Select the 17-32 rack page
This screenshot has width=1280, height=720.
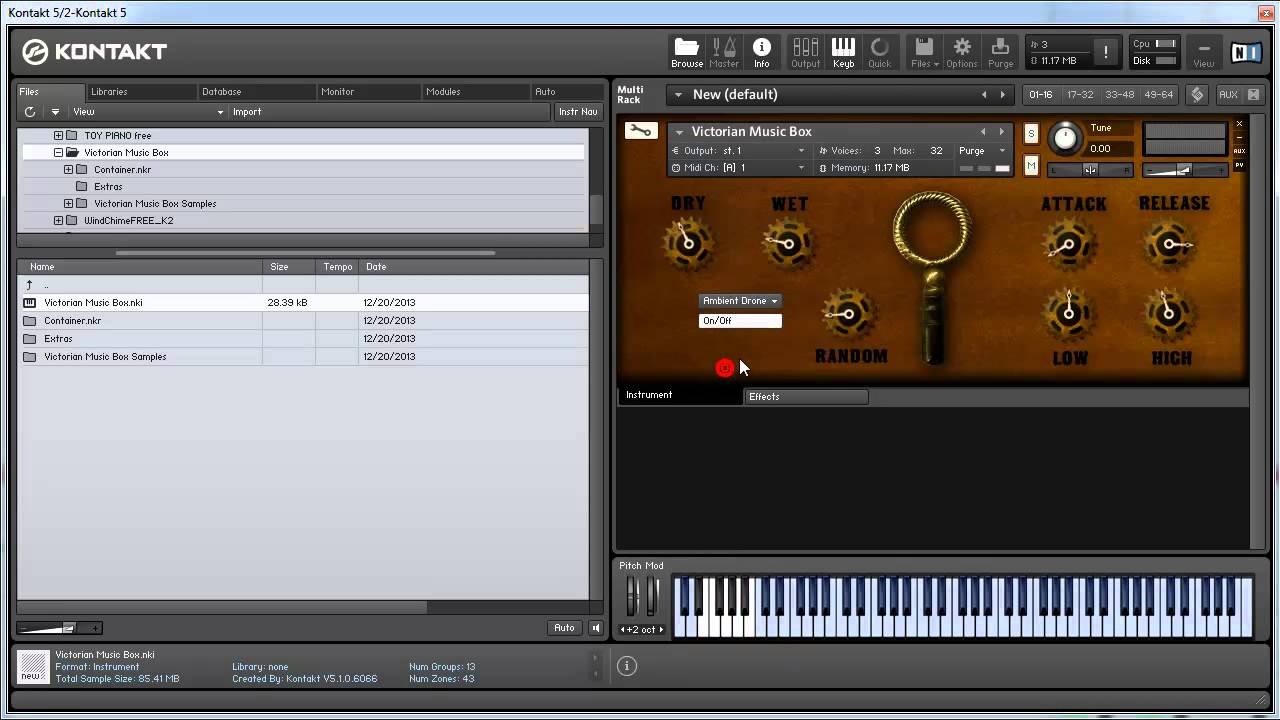coord(1080,95)
